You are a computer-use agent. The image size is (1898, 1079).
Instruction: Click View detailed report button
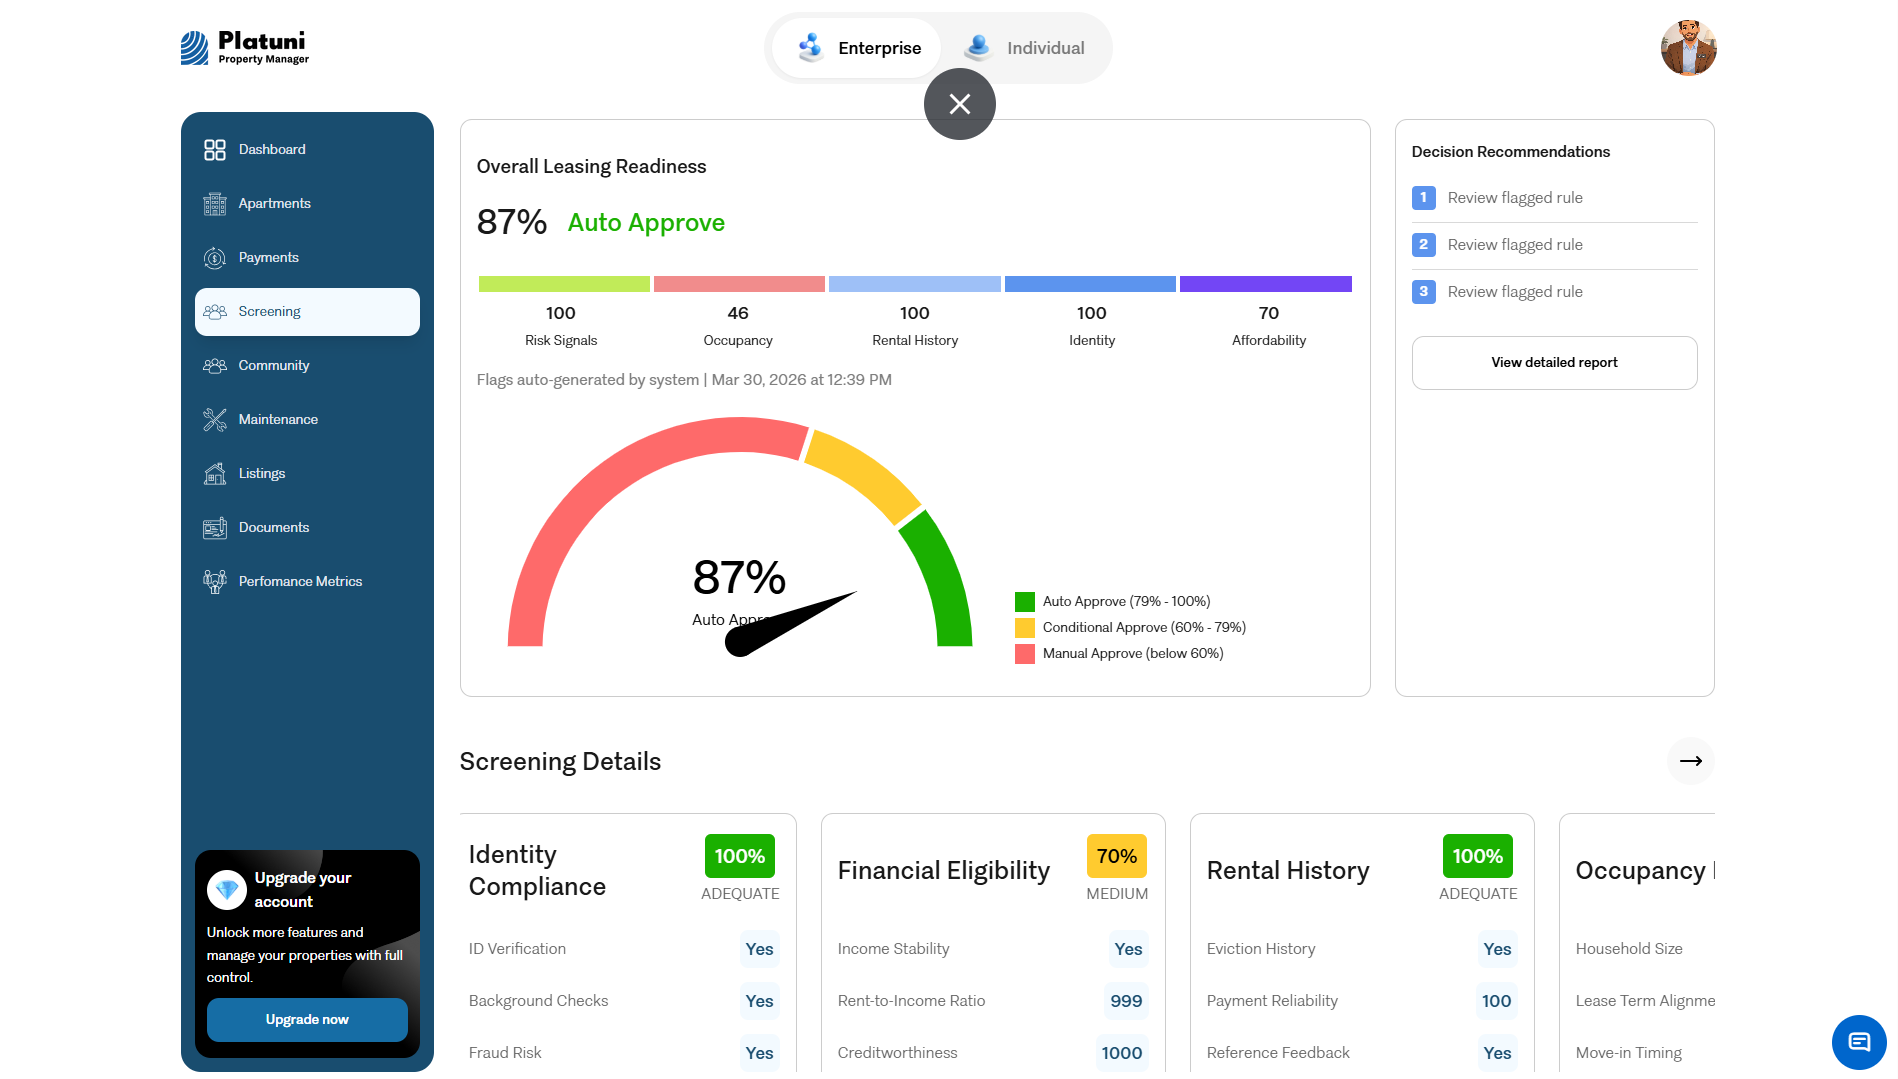(1554, 363)
